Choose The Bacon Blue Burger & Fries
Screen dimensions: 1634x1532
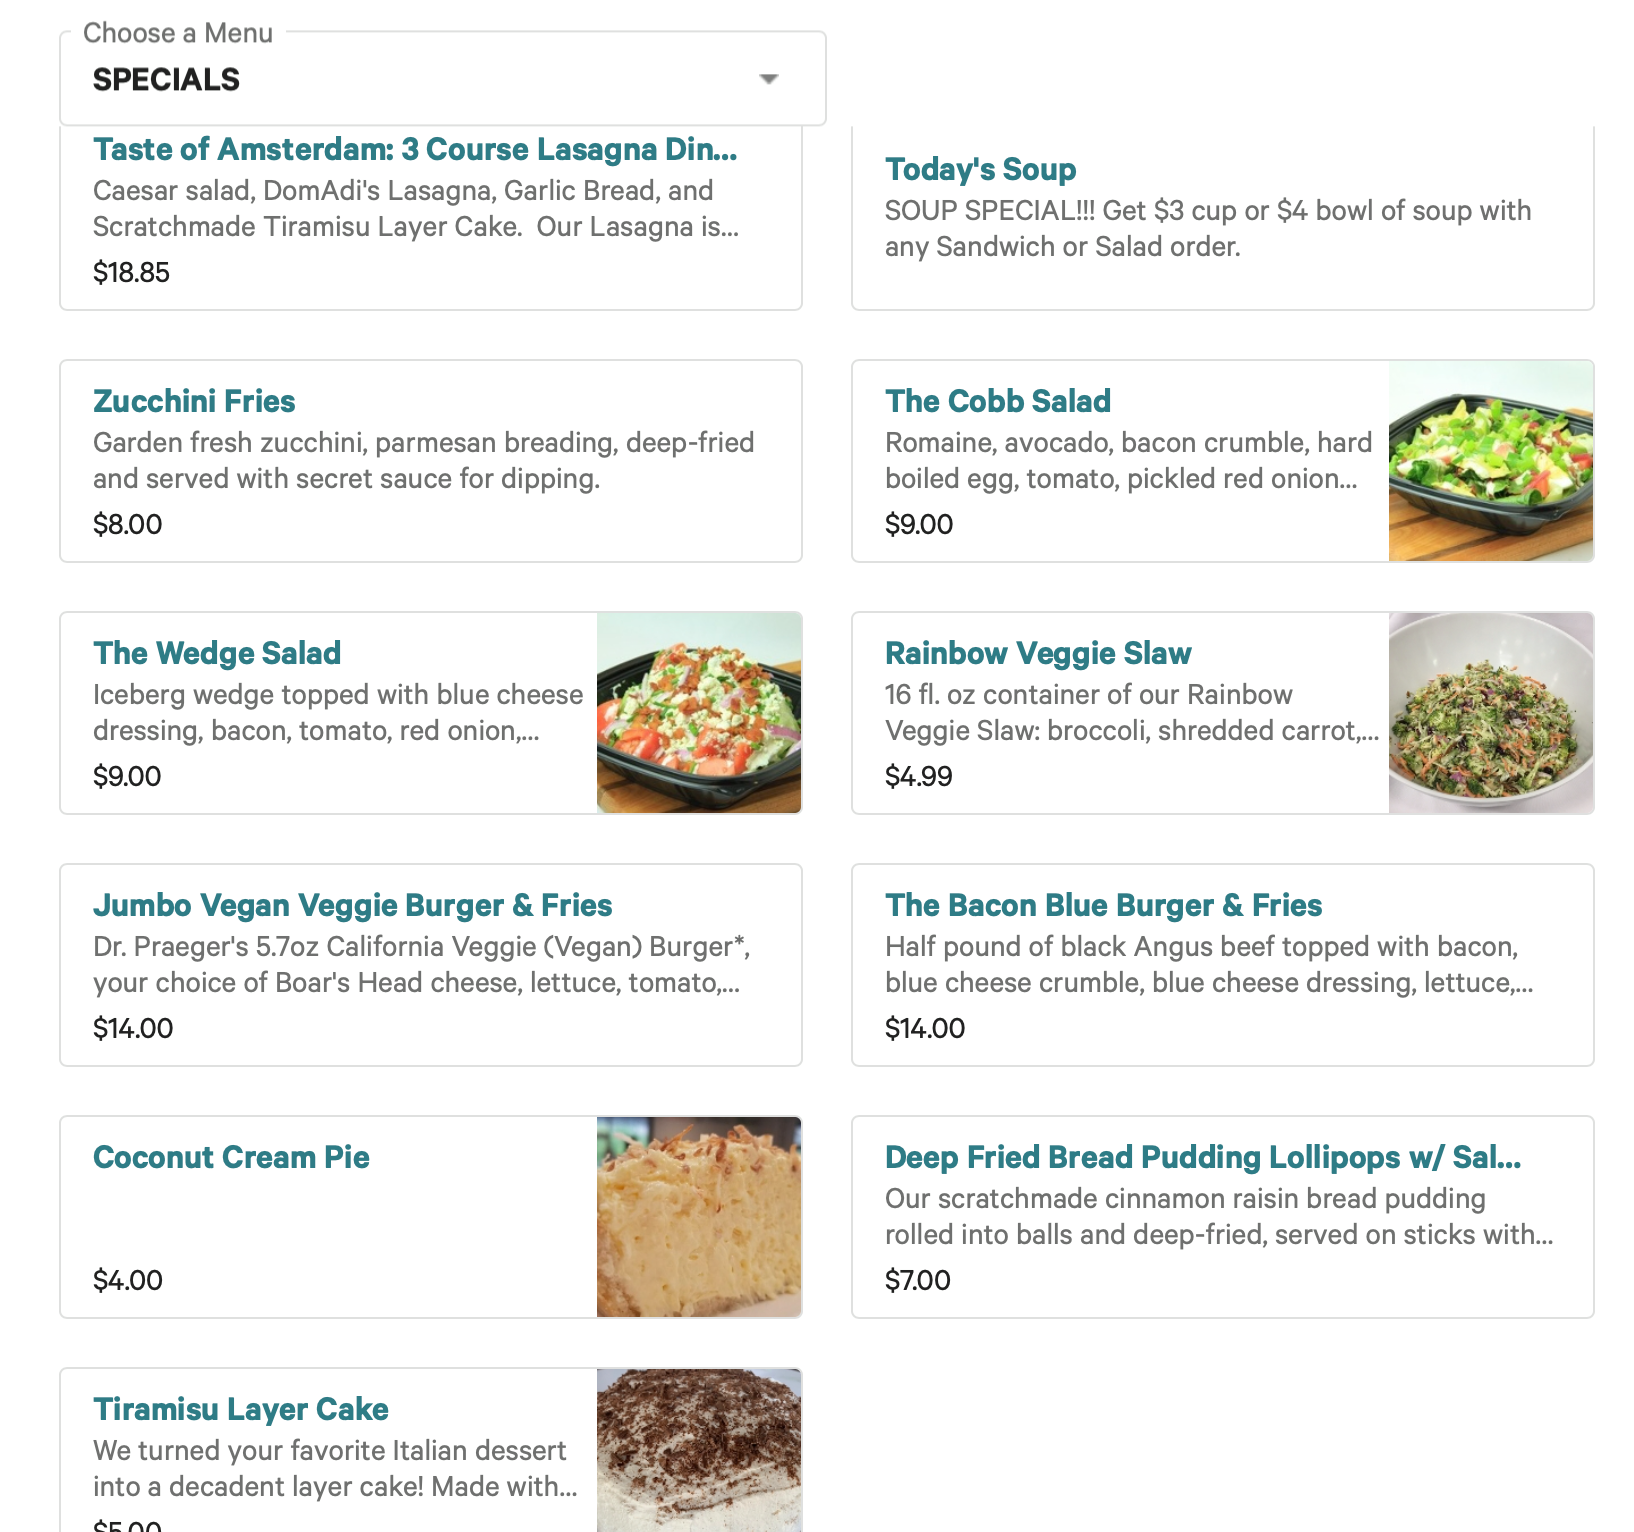[x=1103, y=905]
